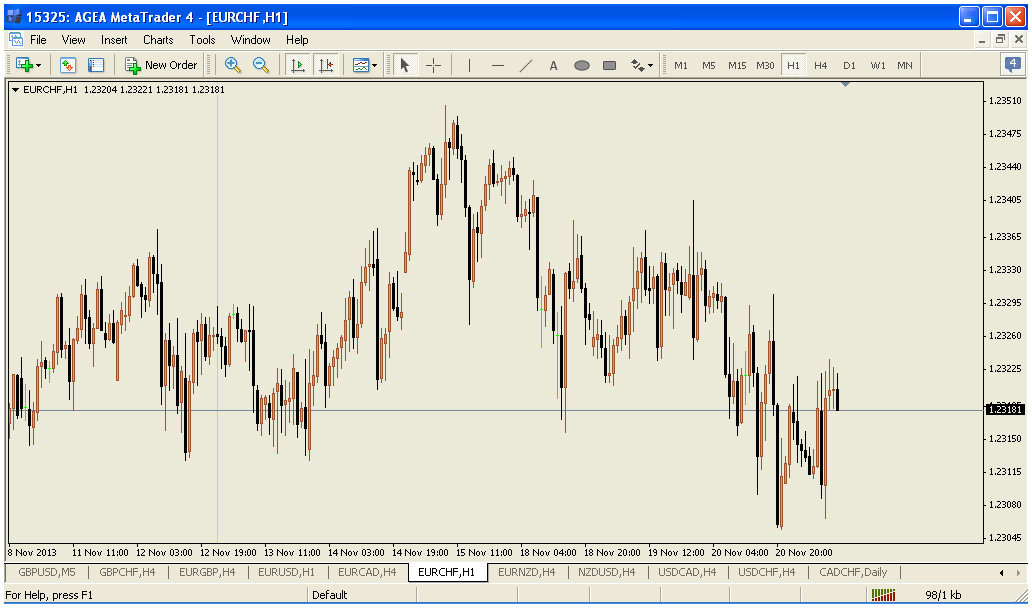Screen dimensions: 1032x608
Task: Switch to NZDUSD,H4 chart tab
Action: click(607, 572)
